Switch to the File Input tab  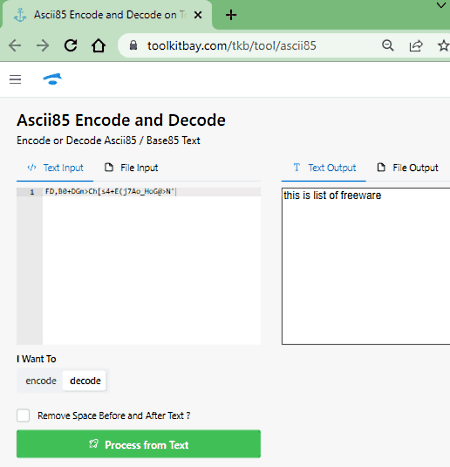131,168
